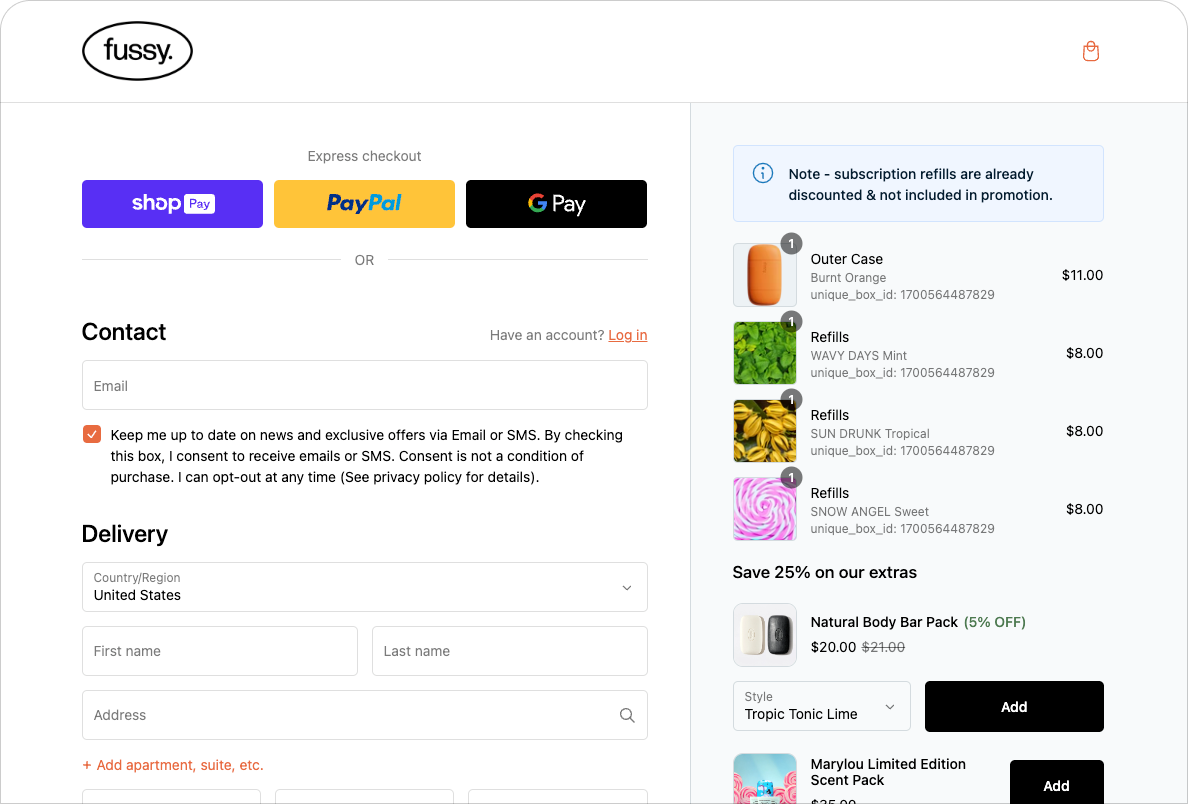1188x804 pixels.
Task: Click the fussy logo
Action: coord(137,51)
